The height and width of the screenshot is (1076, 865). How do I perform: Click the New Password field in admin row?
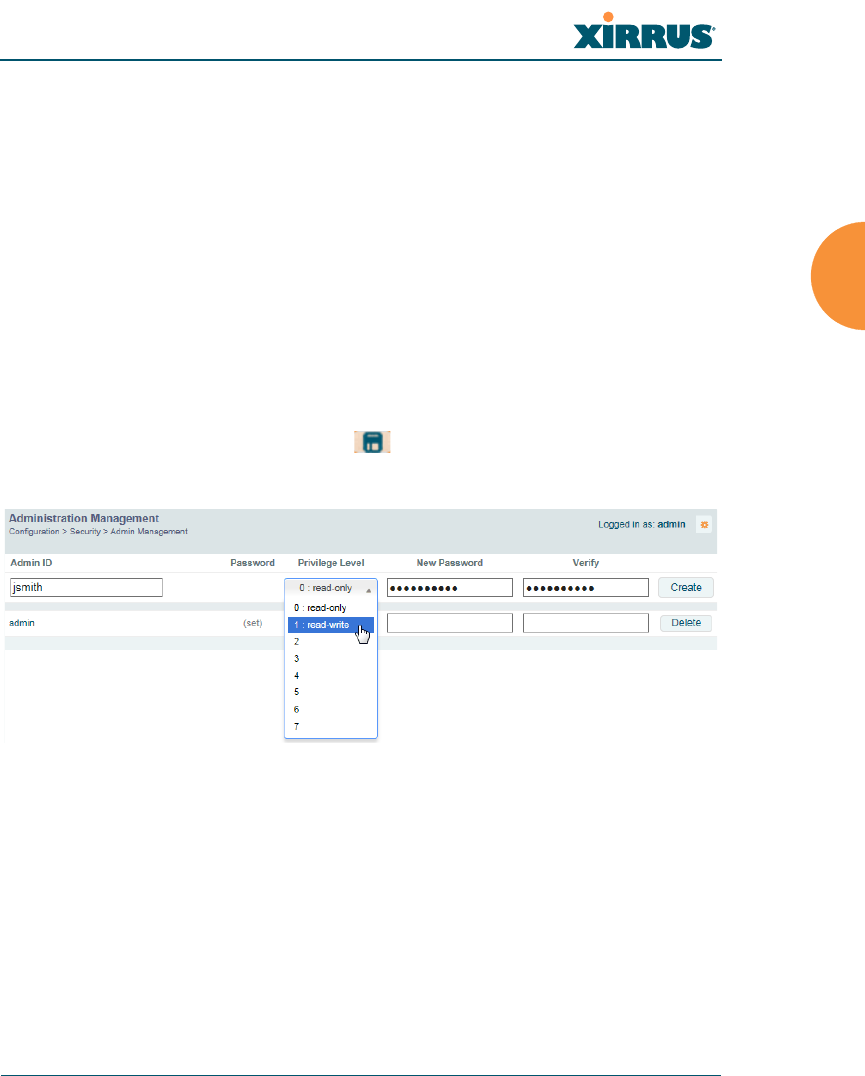(x=450, y=623)
